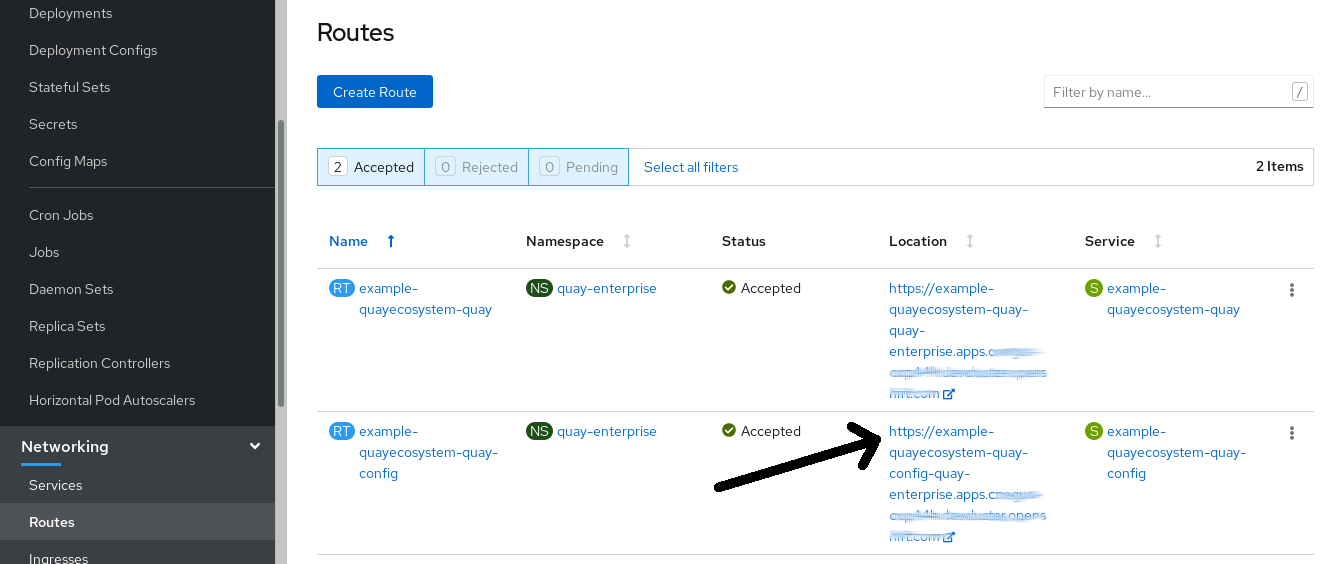This screenshot has width=1329, height=564.
Task: Click the S badge for example-quayecosystem-quay service
Action: 1093,288
